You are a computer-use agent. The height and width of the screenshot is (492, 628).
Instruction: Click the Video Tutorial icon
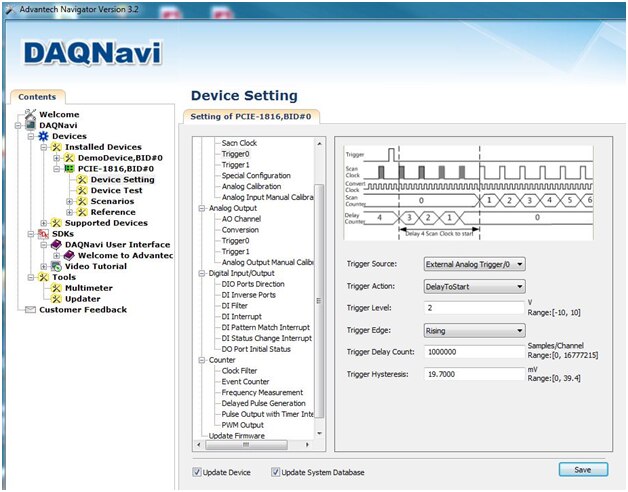pyautogui.click(x=56, y=266)
